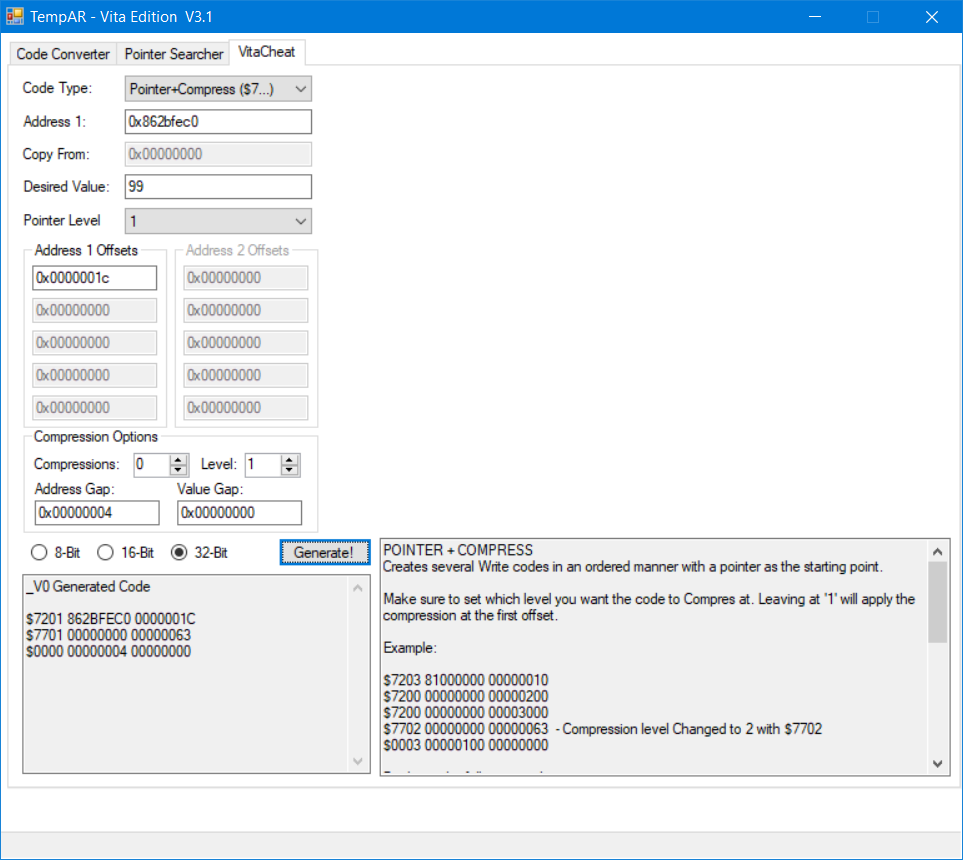This screenshot has height=860, width=963.
Task: Switch to the Code Converter tab
Action: (63, 54)
